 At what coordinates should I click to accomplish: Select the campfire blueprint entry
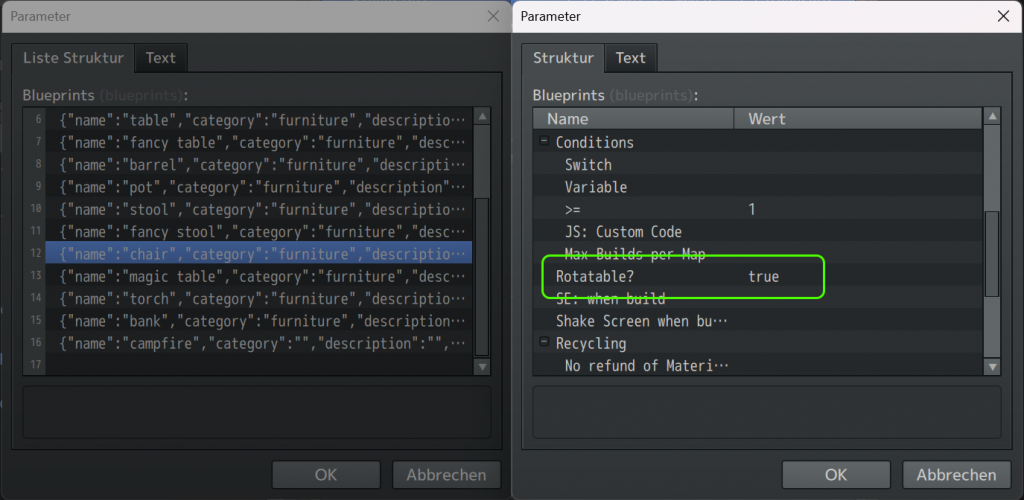[x=260, y=344]
